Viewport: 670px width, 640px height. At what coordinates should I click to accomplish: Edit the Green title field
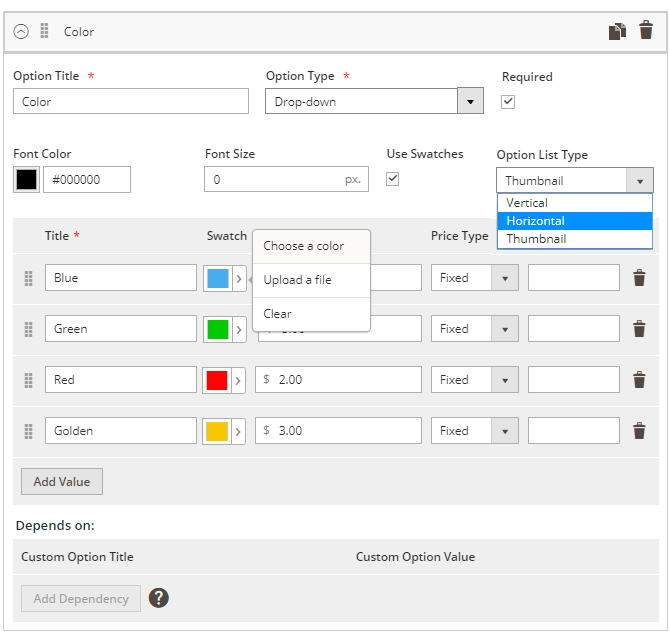pyautogui.click(x=121, y=329)
